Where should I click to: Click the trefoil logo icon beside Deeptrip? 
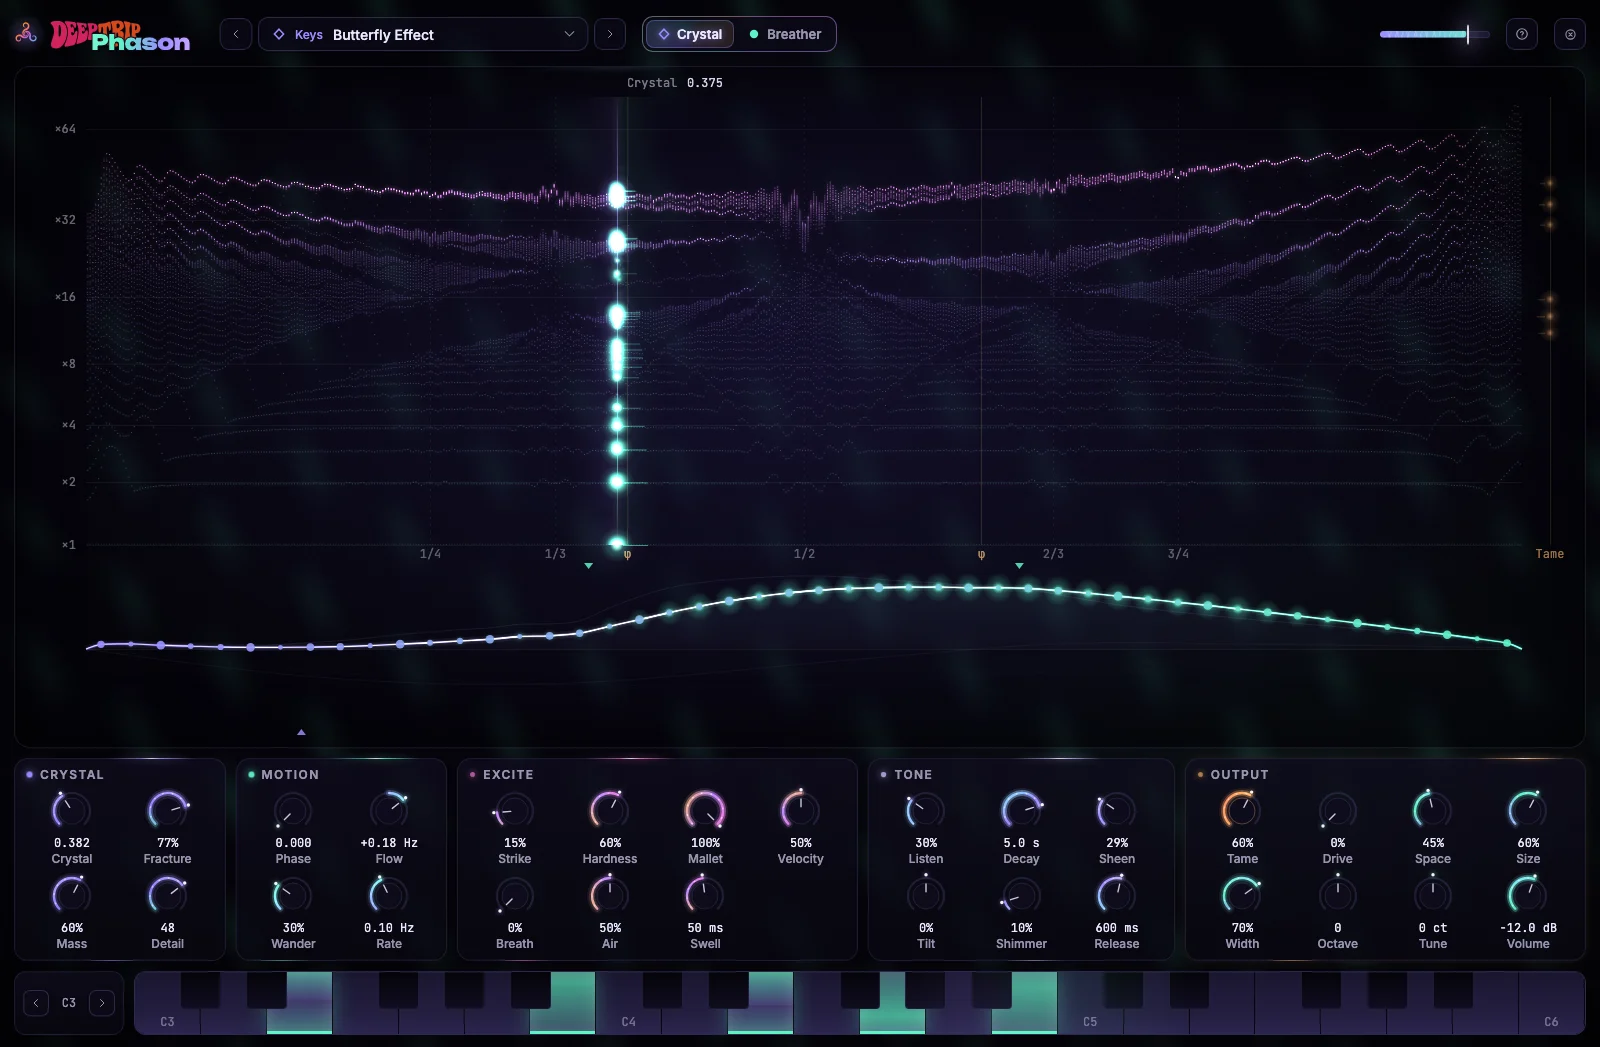[x=26, y=34]
